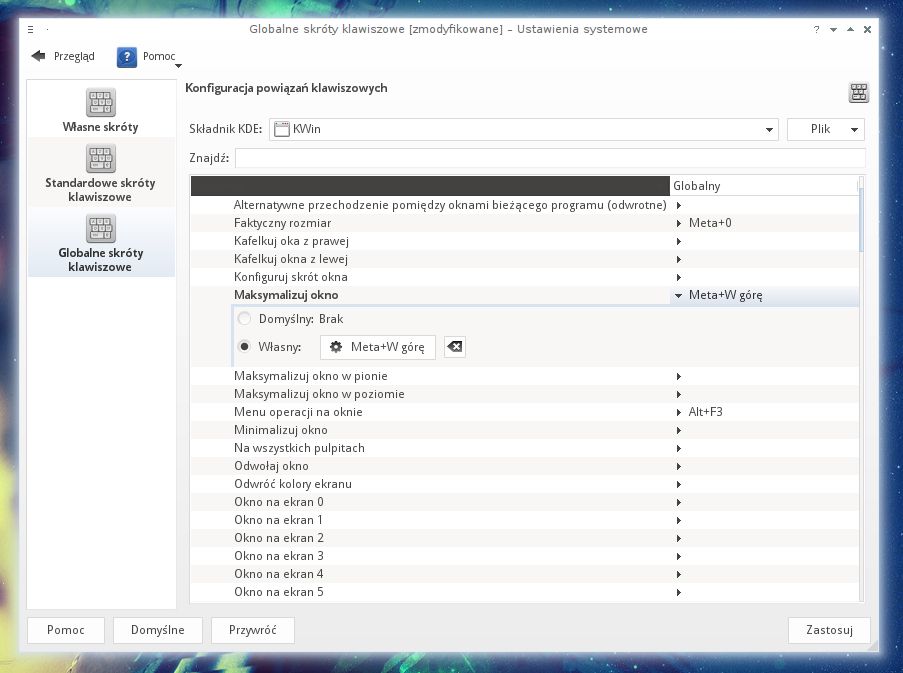903x673 pixels.
Task: Select the Maksymalizuj okno w poziomie row
Action: [525, 394]
